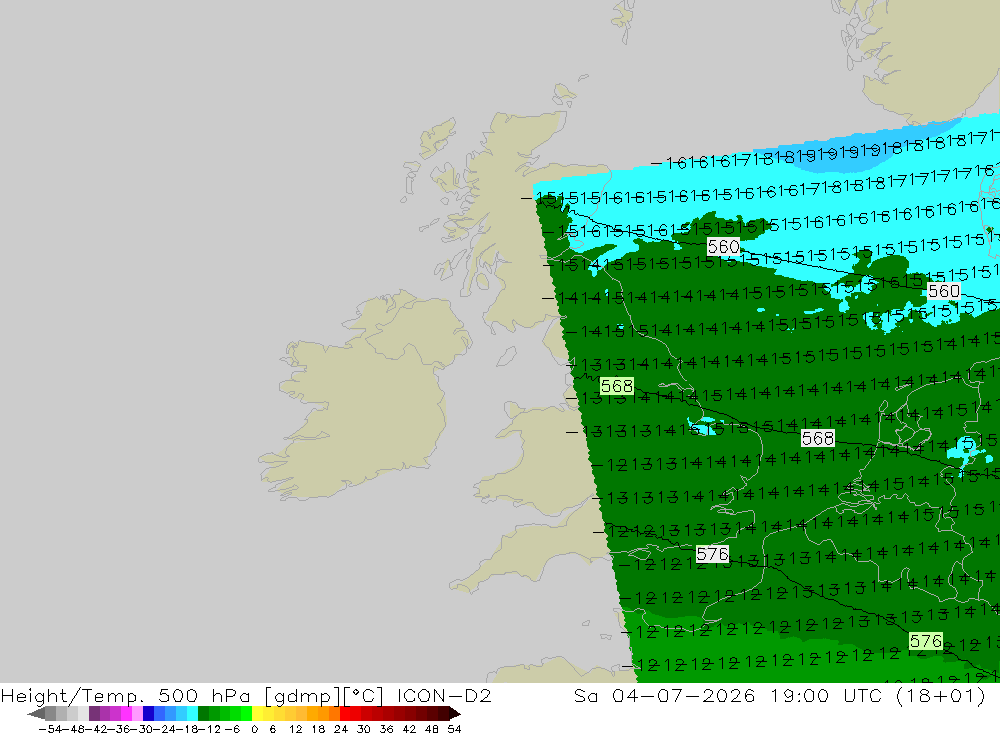This screenshot has height=733, width=1000.
Task: Click the white 568 contour label near the Netherlands
Action: tap(818, 438)
